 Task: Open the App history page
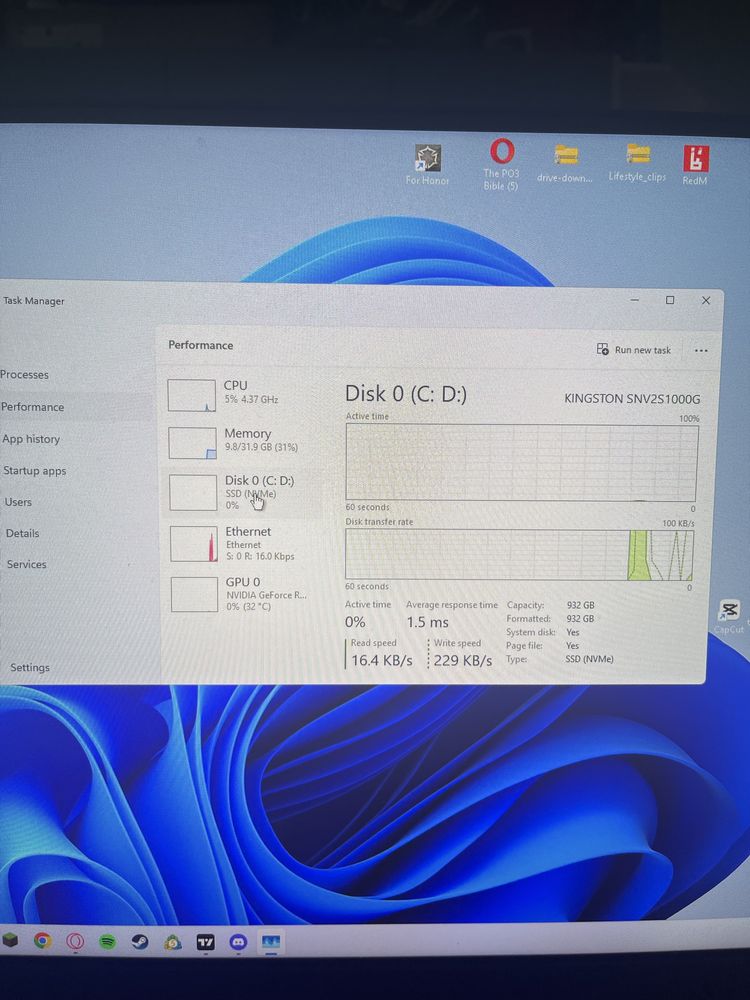coord(31,439)
